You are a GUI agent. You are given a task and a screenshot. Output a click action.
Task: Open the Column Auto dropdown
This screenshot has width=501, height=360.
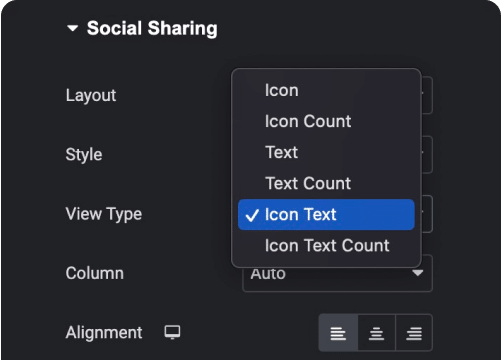337,277
